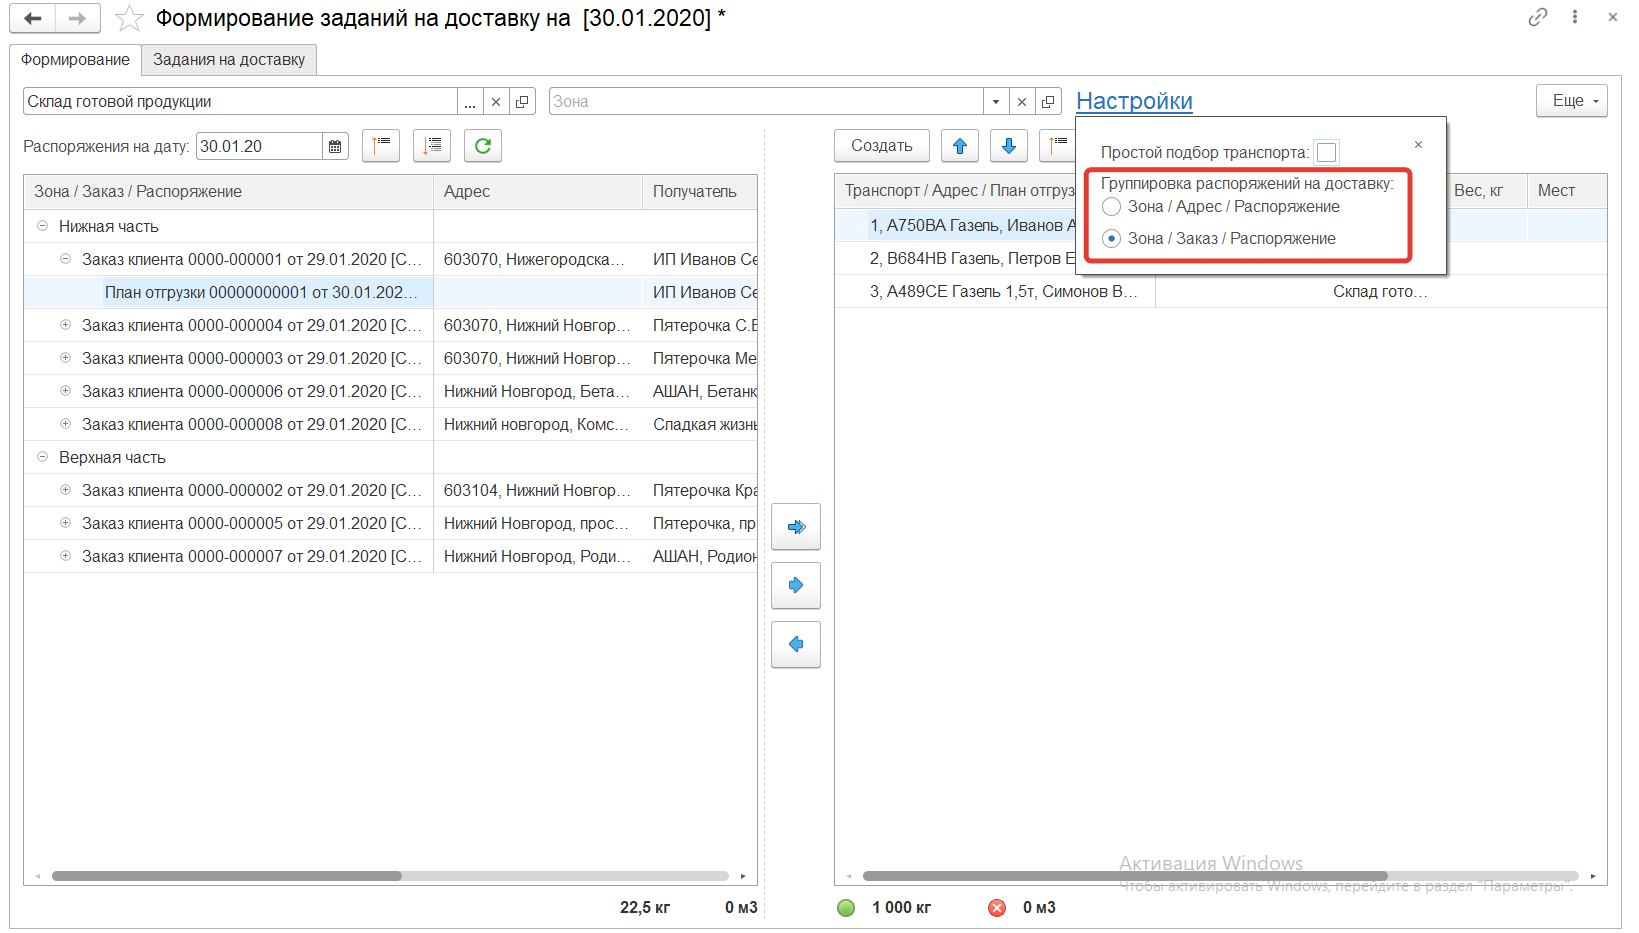1639x933 pixels.
Task: Open the Зона dropdown list
Action: click(995, 102)
